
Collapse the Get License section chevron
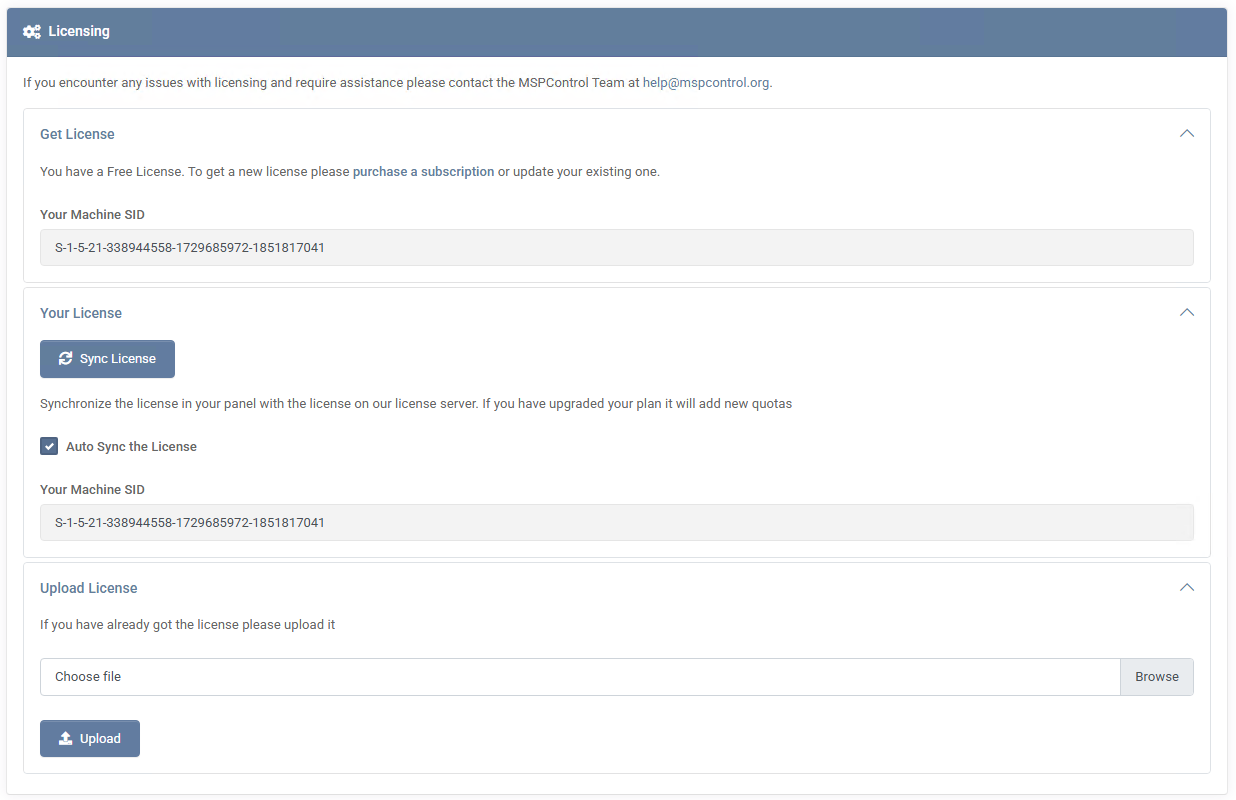click(1186, 134)
